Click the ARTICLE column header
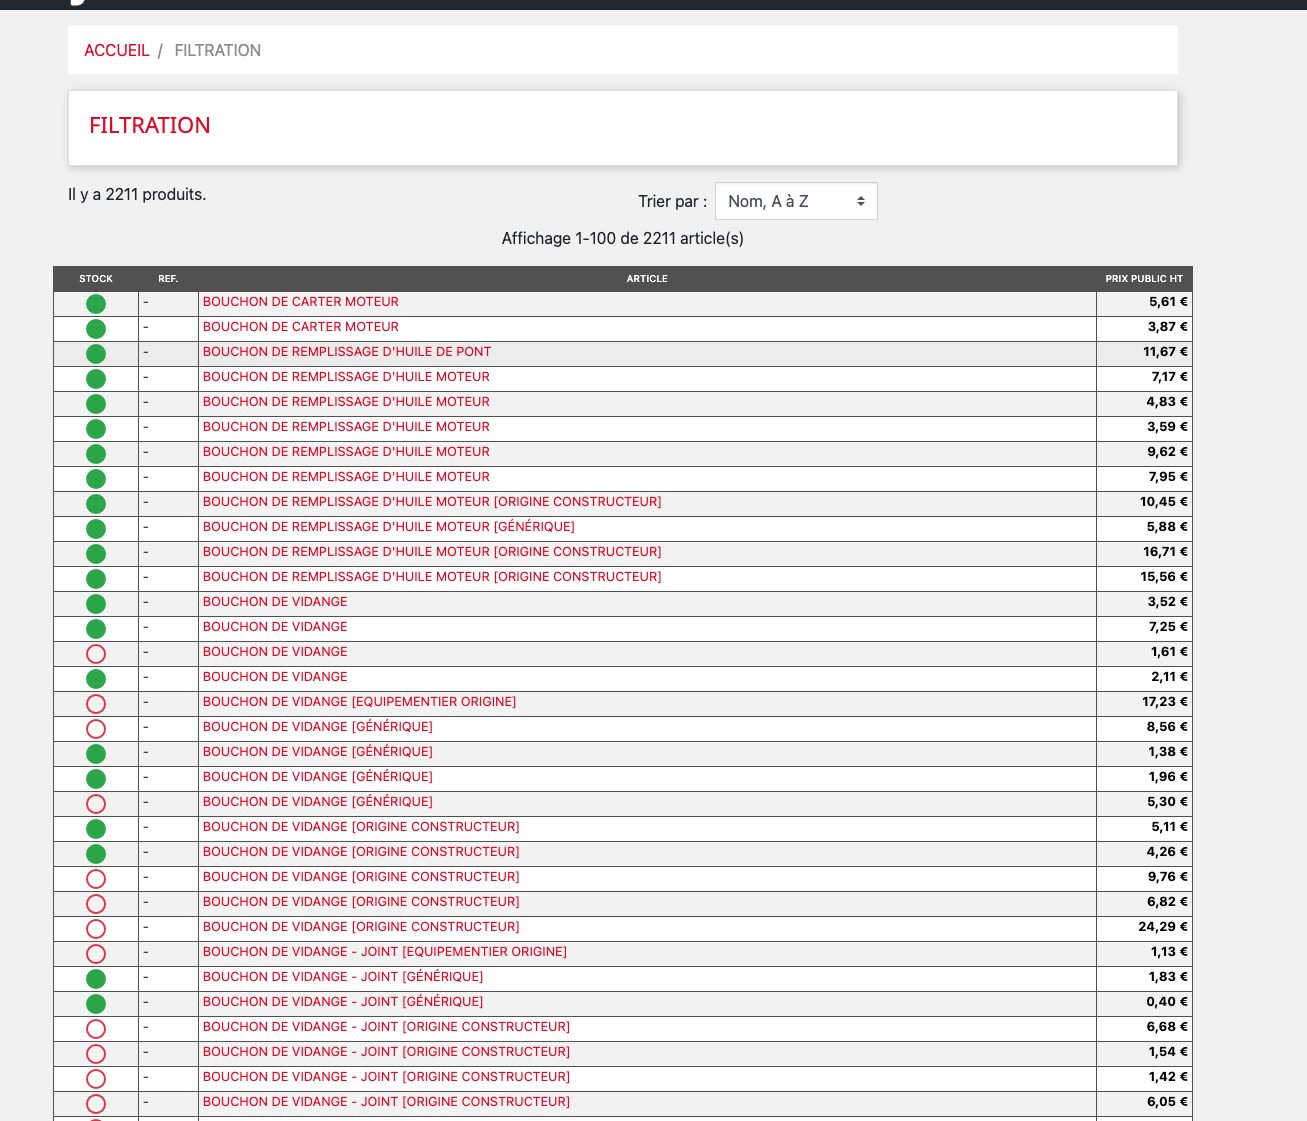 point(647,279)
